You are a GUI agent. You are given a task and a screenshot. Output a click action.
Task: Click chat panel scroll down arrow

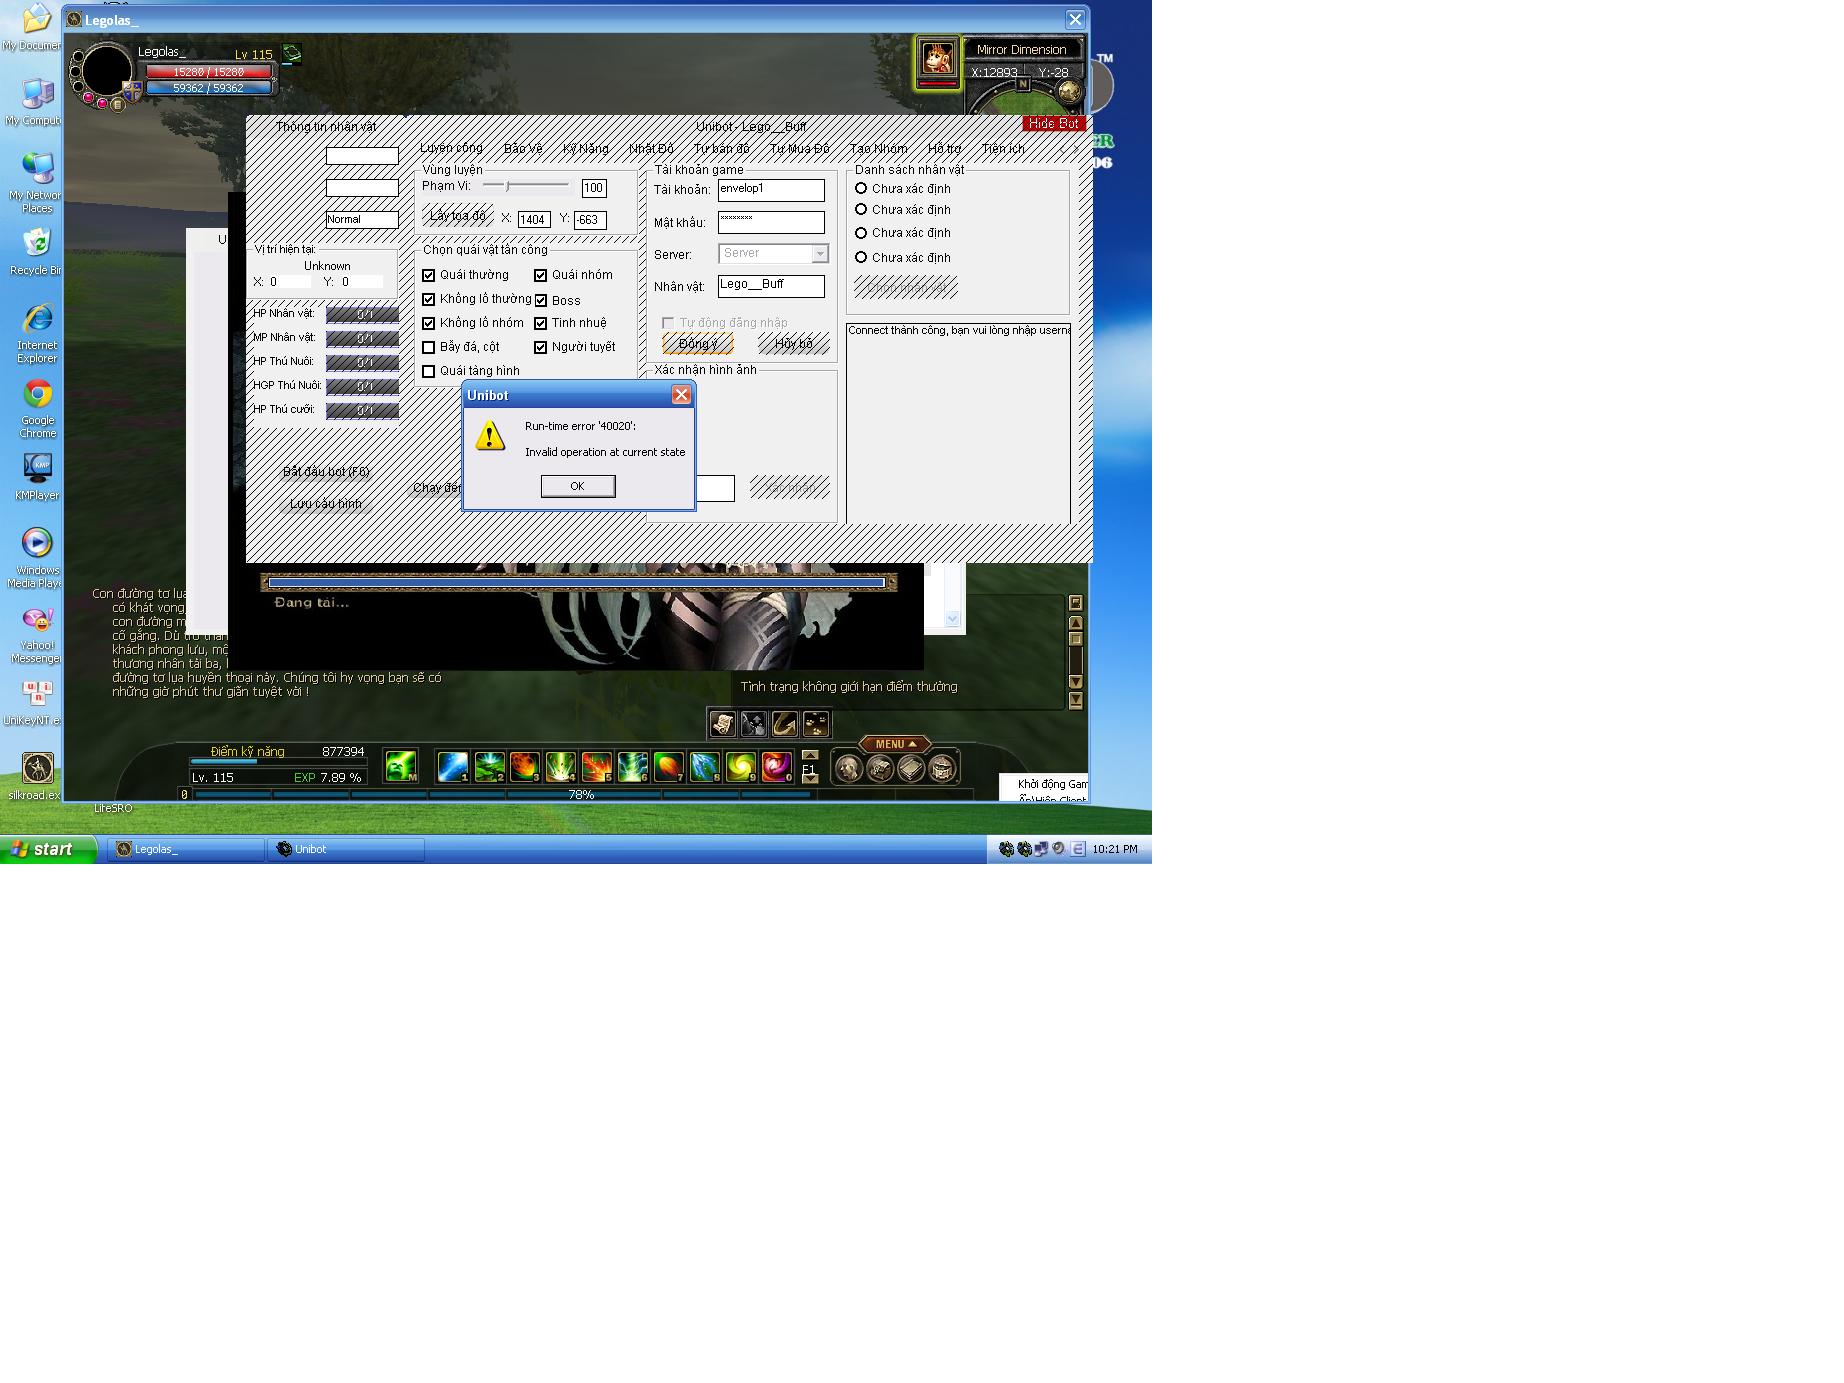point(1076,681)
